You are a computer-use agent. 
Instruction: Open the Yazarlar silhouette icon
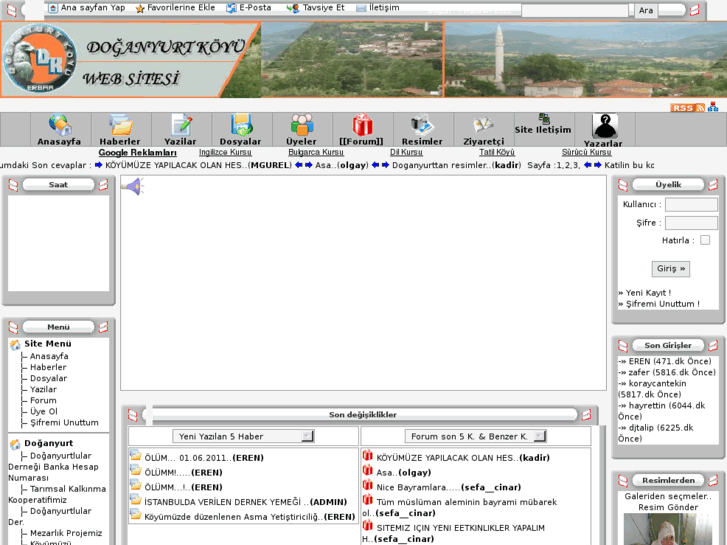point(605,126)
